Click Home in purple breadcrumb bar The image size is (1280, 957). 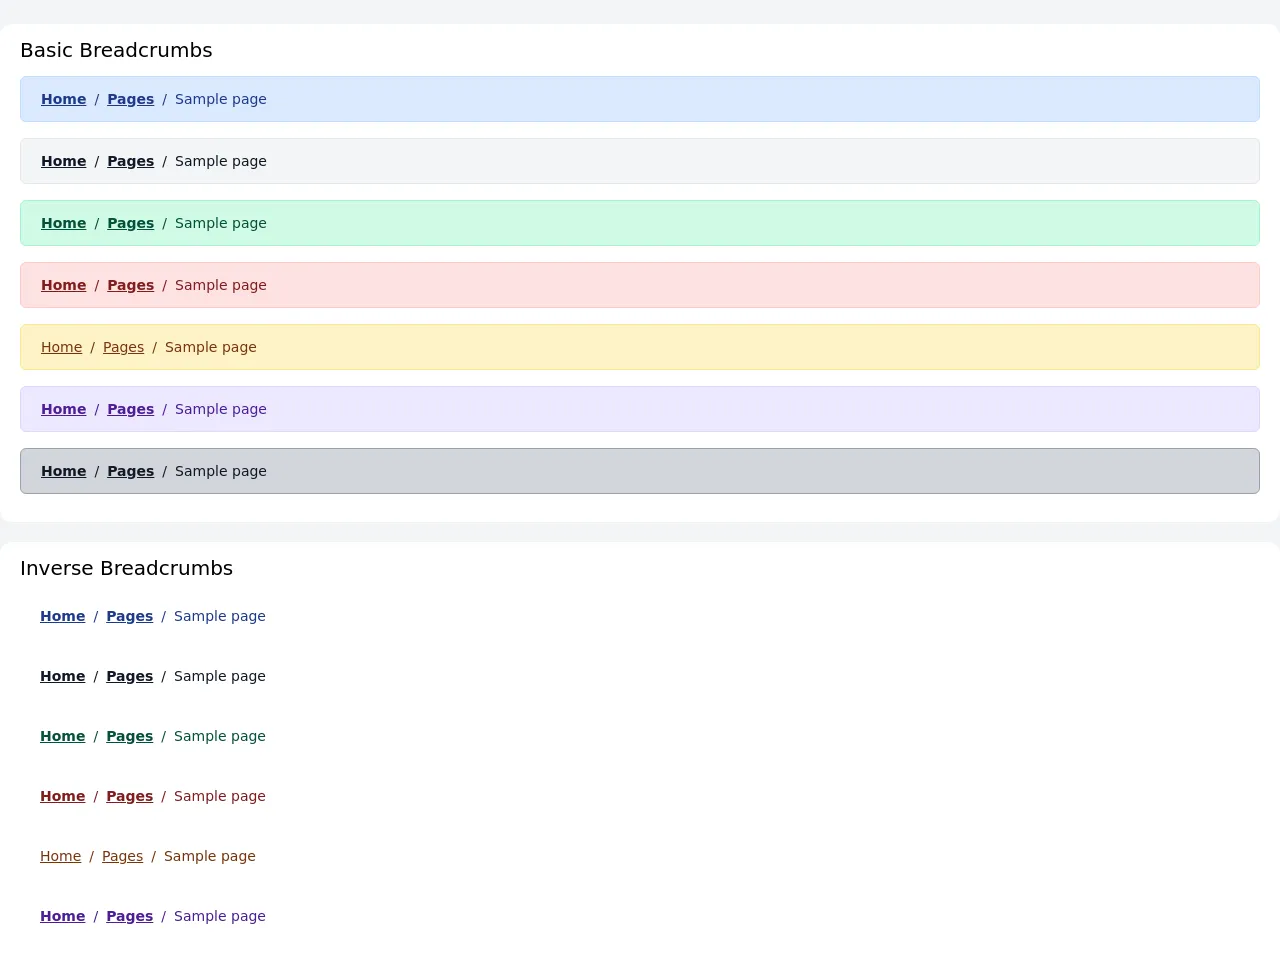pyautogui.click(x=63, y=409)
